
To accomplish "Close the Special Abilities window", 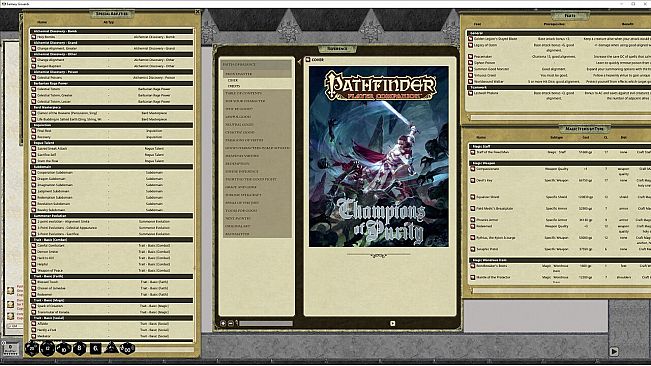I will 198,12.
